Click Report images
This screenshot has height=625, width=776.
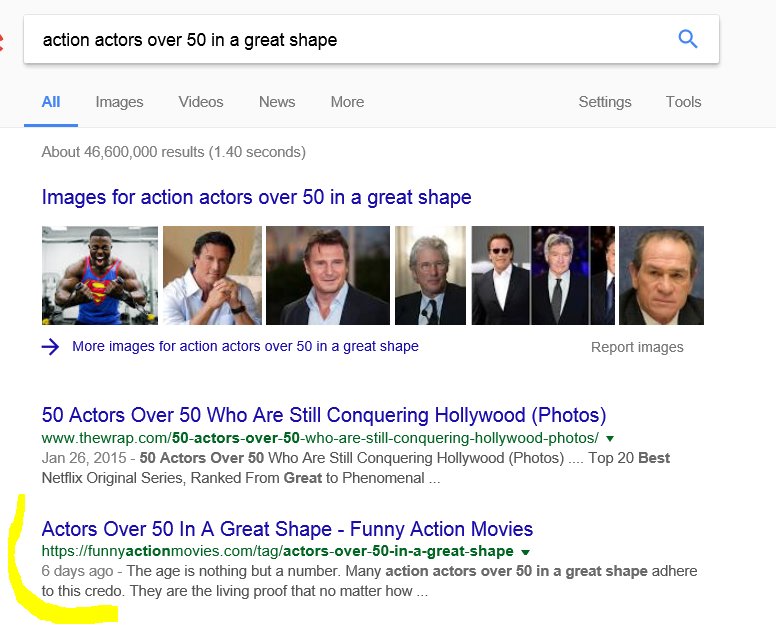click(637, 347)
